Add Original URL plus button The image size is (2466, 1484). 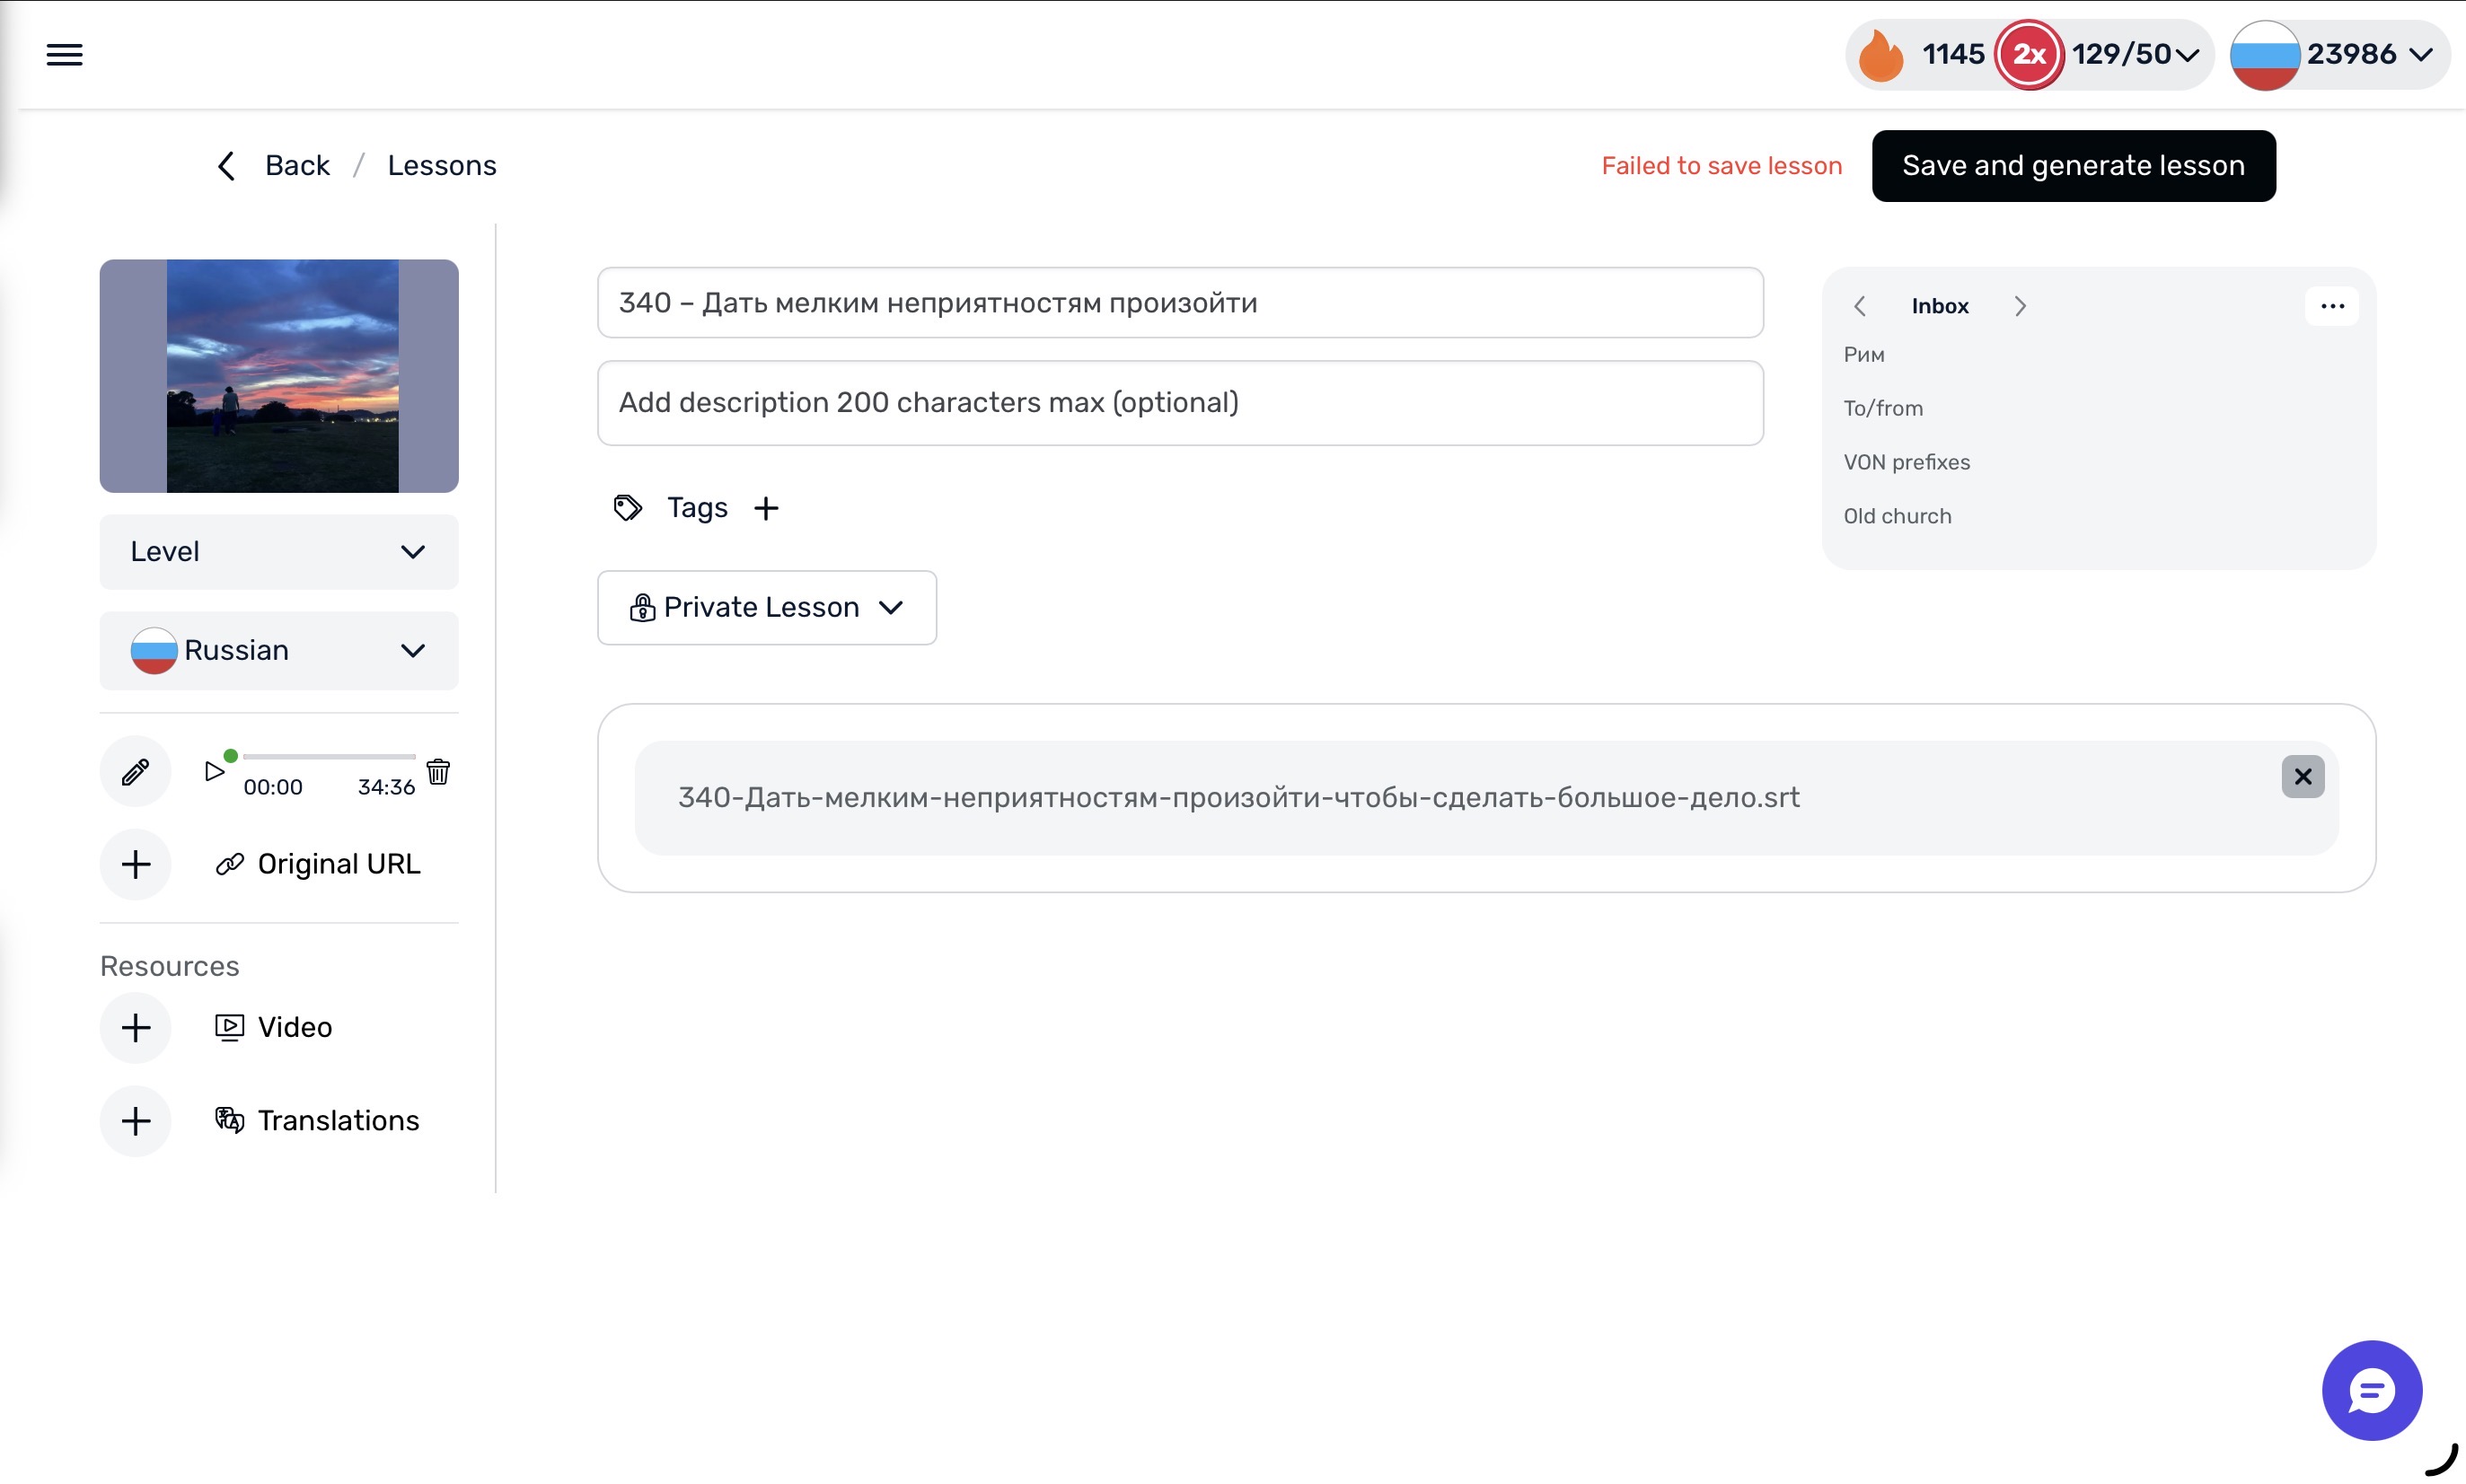[135, 864]
